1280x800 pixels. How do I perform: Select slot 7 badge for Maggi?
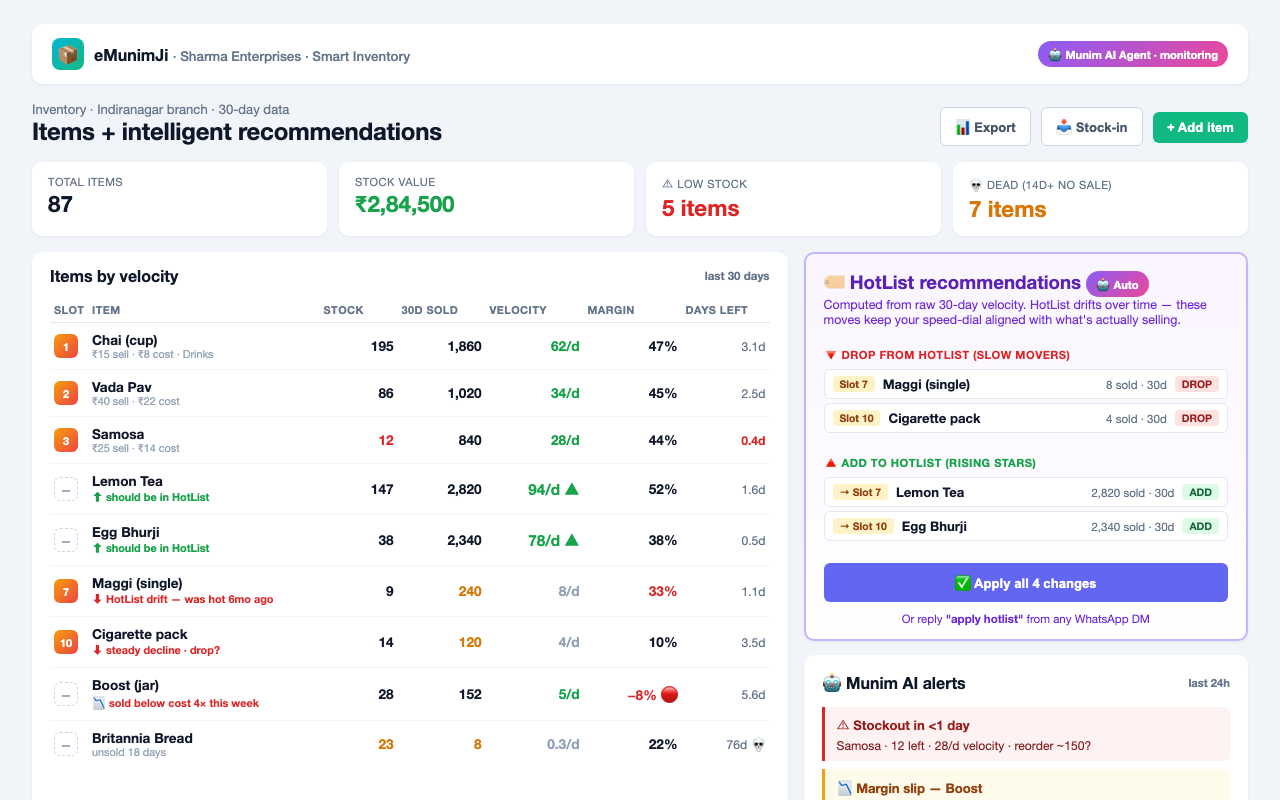coord(66,592)
